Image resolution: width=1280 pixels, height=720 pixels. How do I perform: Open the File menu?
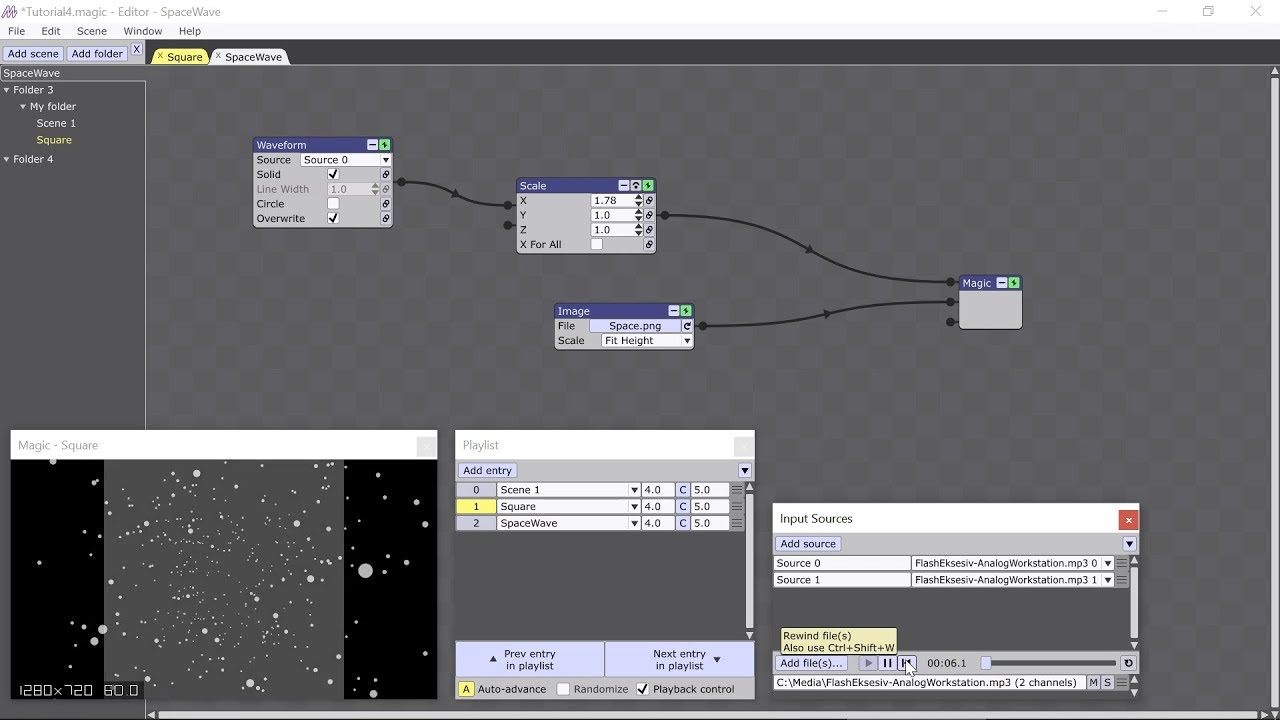pyautogui.click(x=16, y=31)
